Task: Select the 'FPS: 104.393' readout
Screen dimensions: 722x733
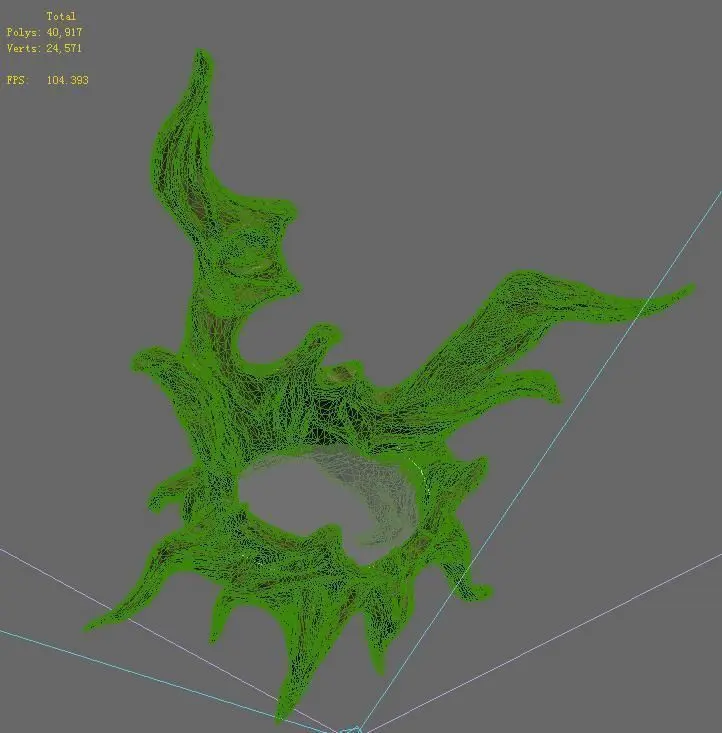Action: tap(47, 80)
